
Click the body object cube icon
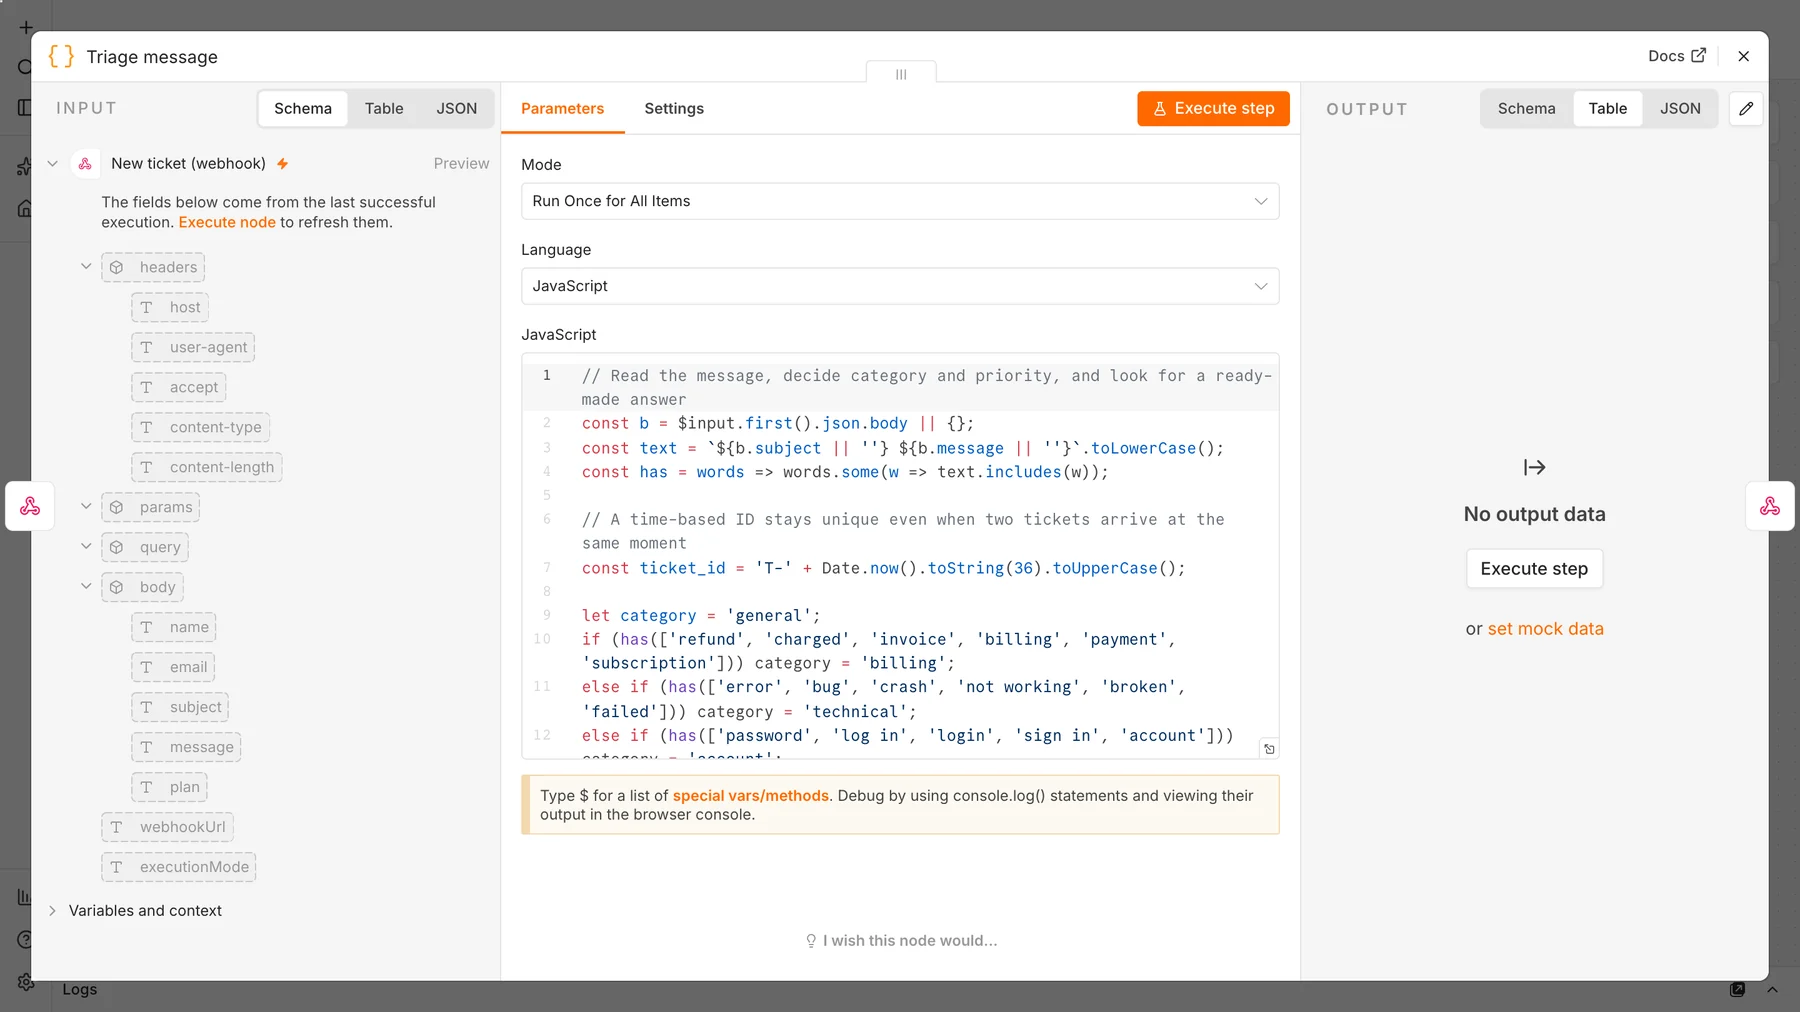pos(117,587)
